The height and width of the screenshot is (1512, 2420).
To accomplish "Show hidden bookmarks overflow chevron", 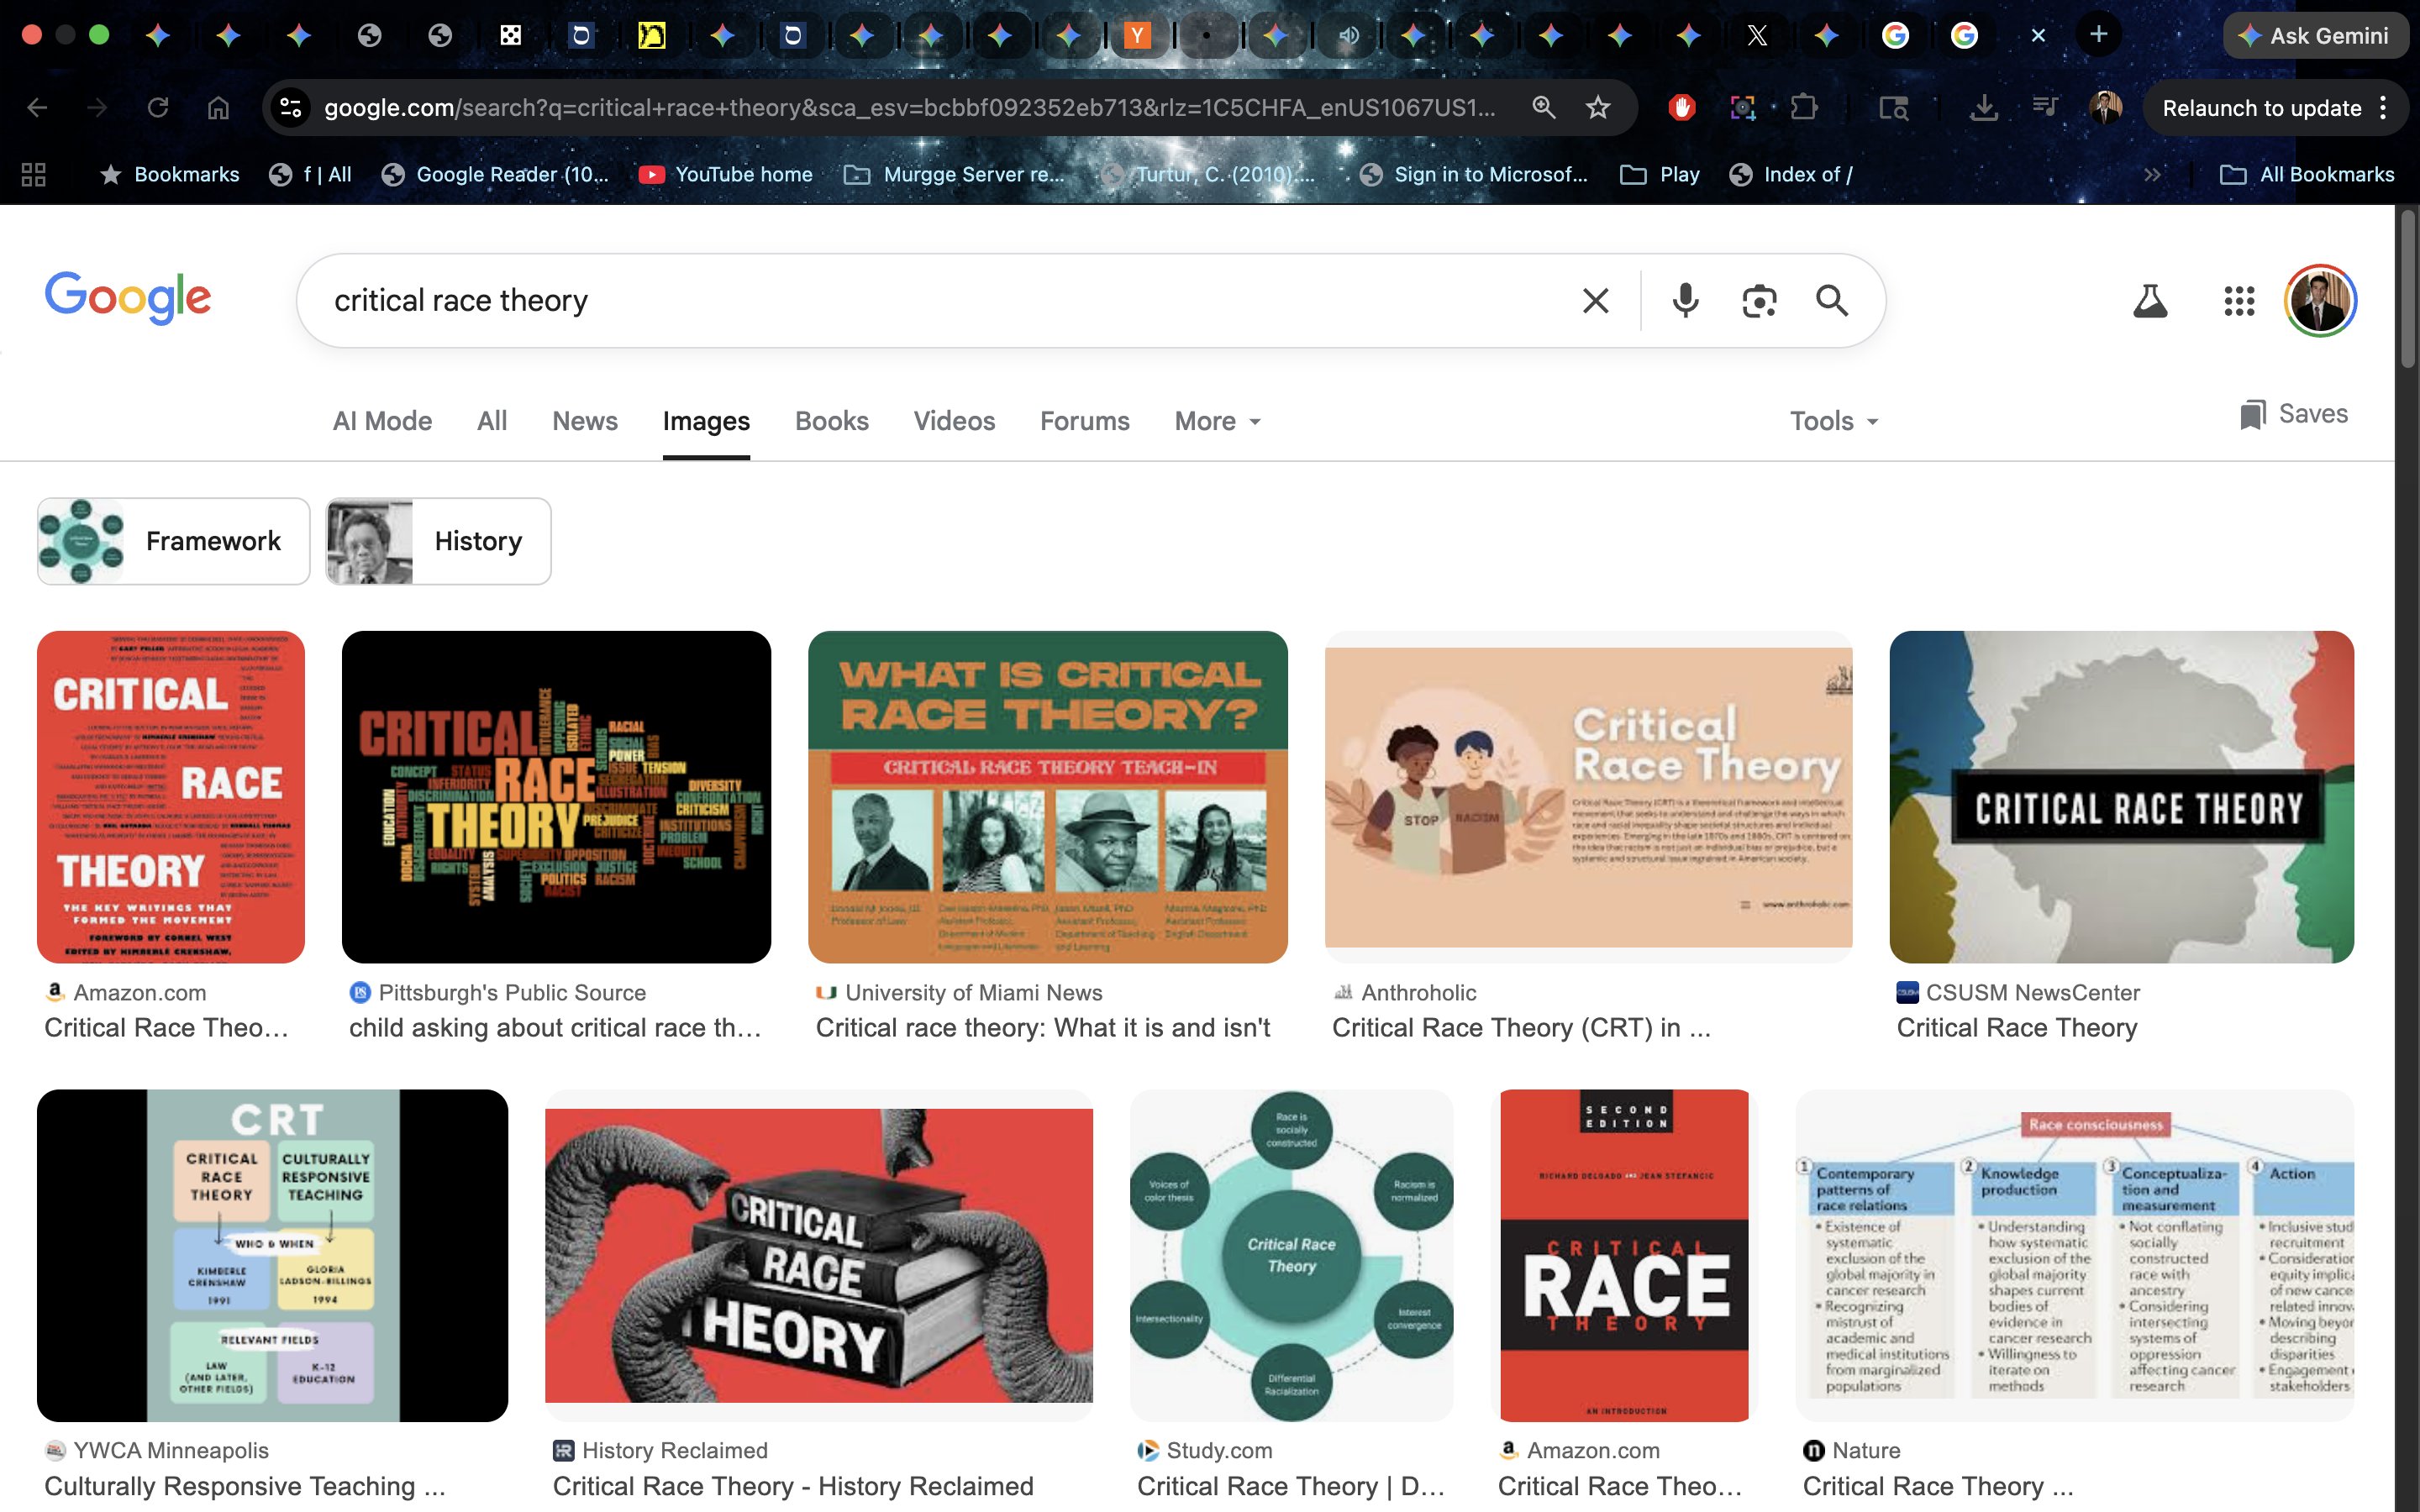I will pyautogui.click(x=2152, y=174).
